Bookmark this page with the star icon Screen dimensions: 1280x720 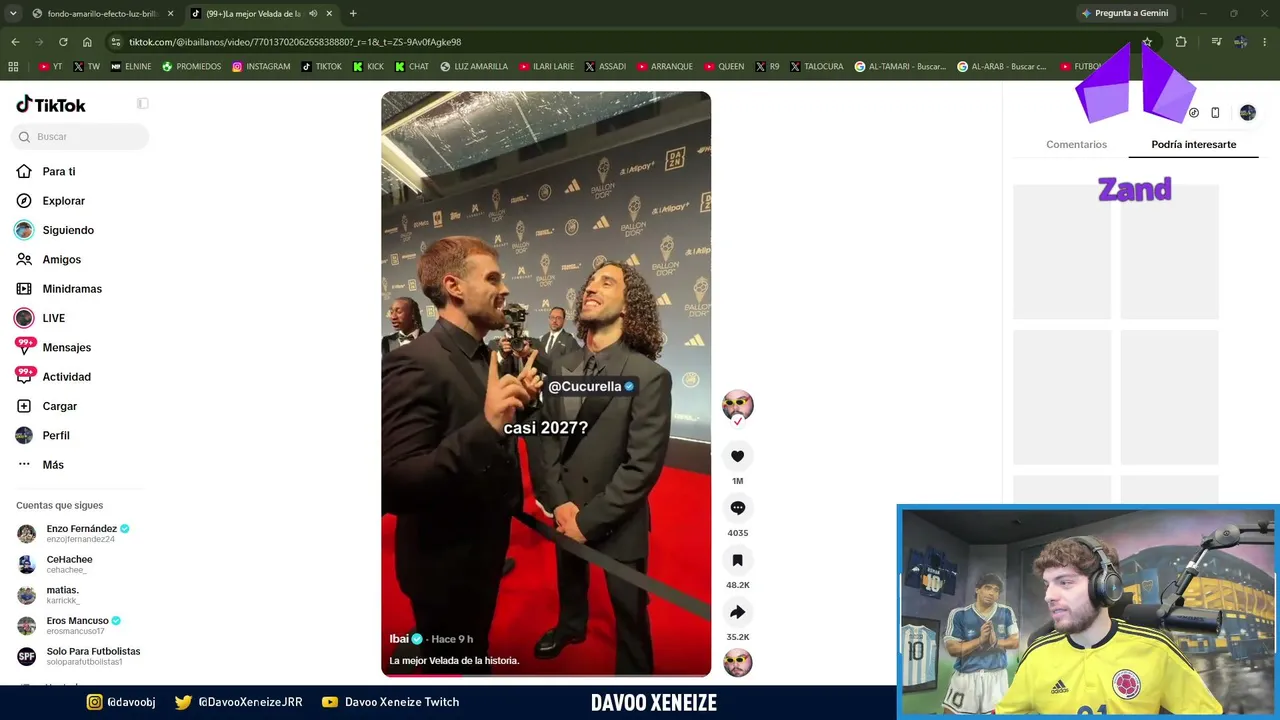[1147, 42]
